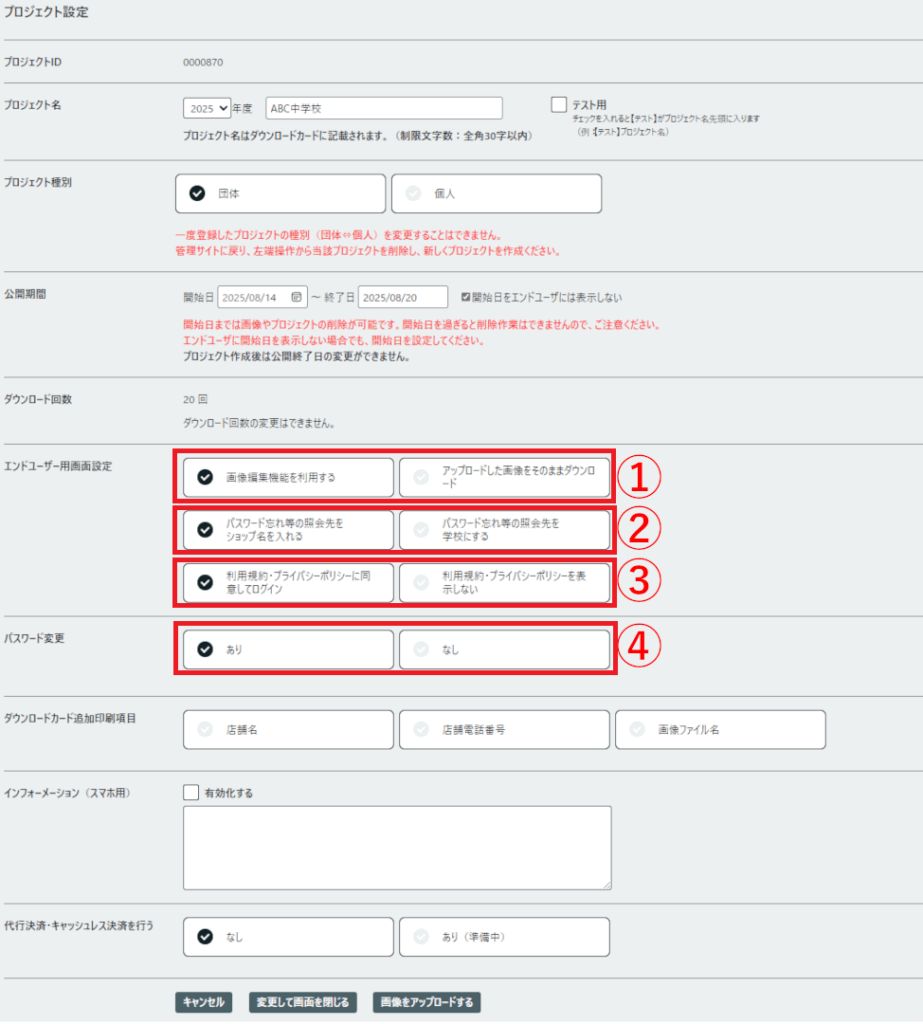Set パスワード変更 to なし
This screenshot has height=1024, width=923.
pyautogui.click(x=504, y=649)
